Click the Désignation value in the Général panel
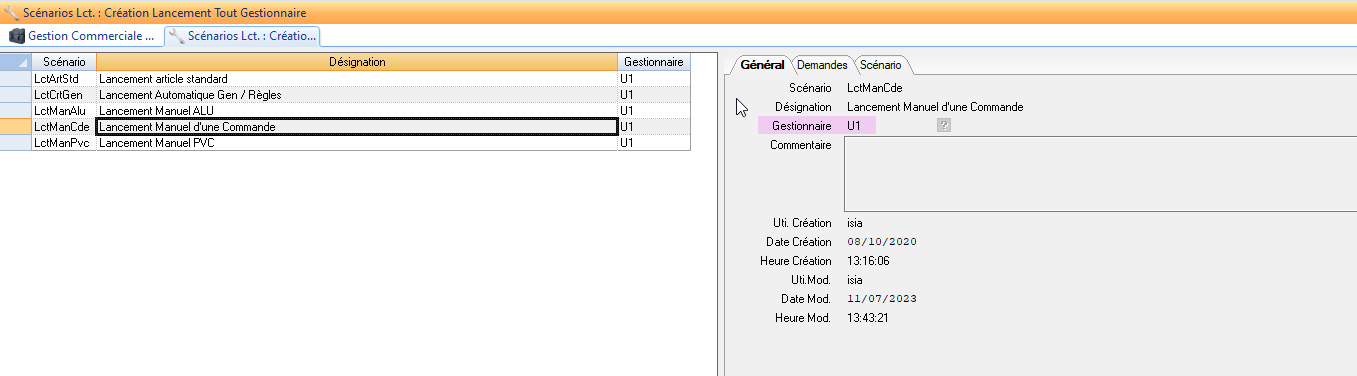The width and height of the screenshot is (1357, 376). click(934, 107)
